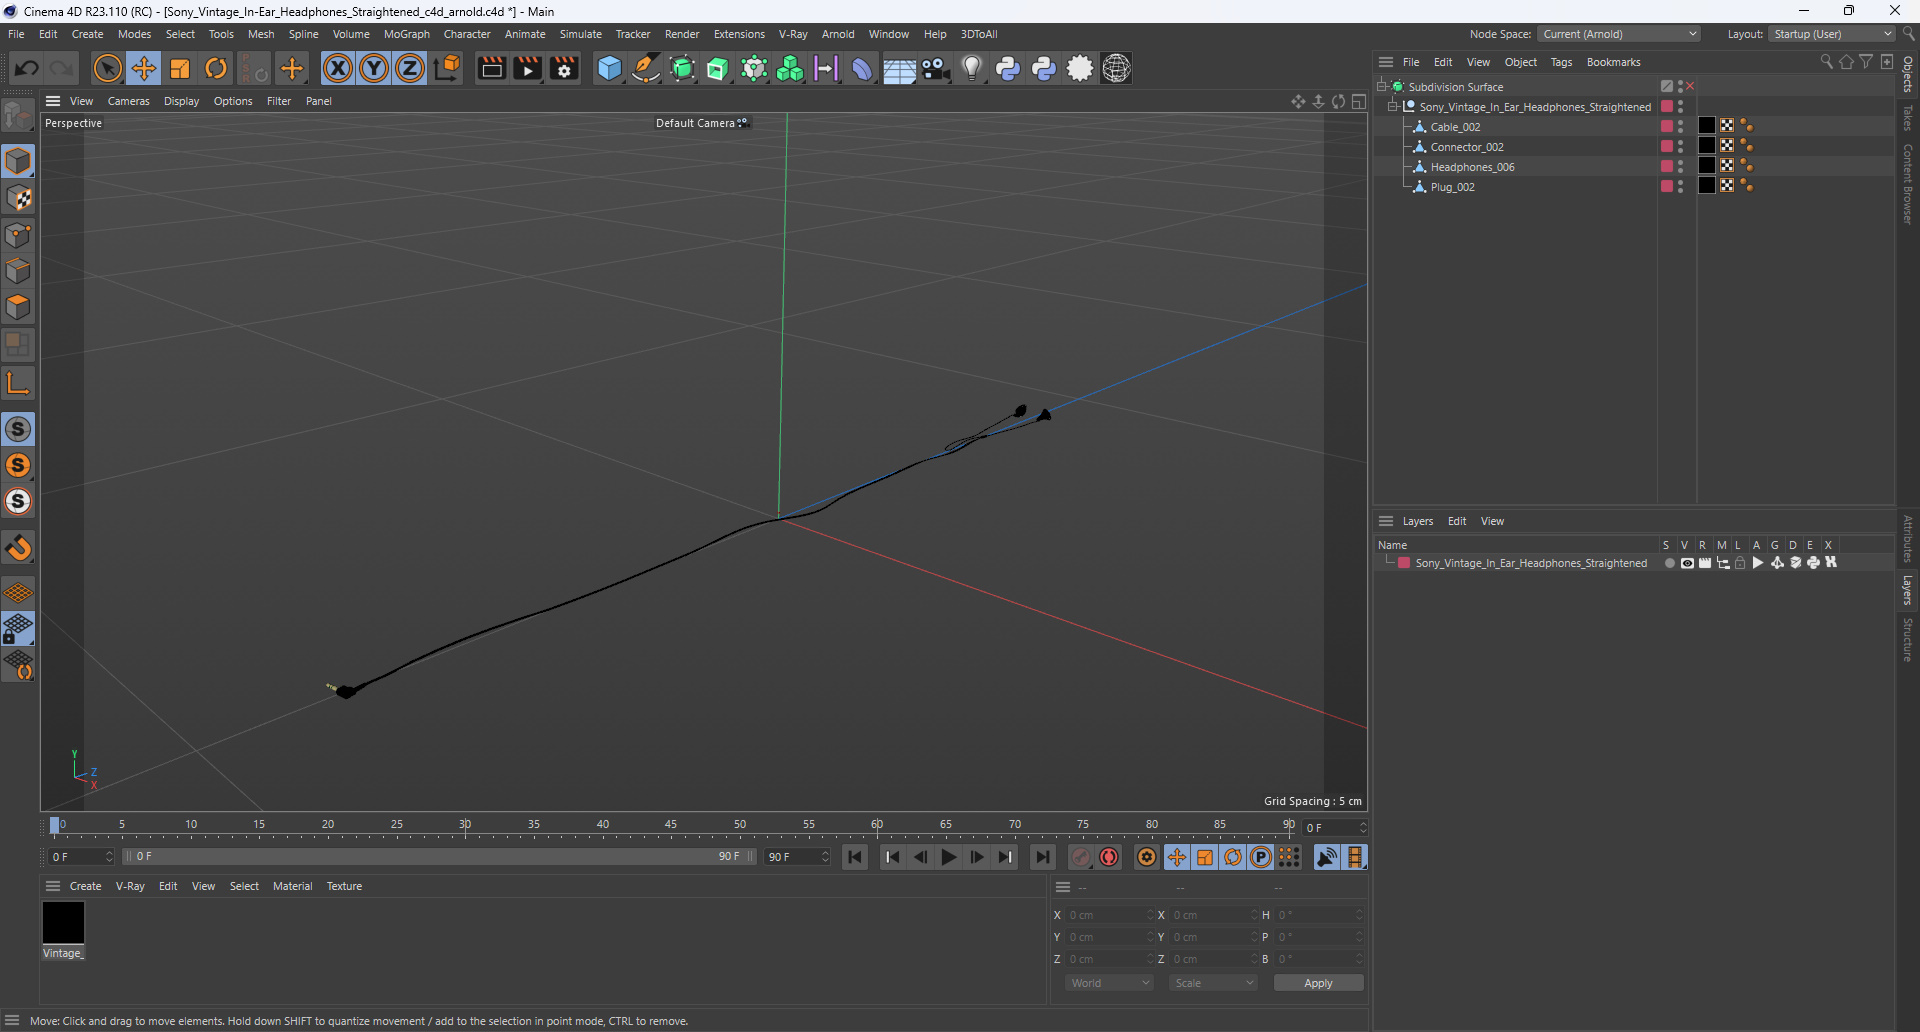Click the red layer color swatch in Layers
Screen dimensions: 1920x1032
[1404, 563]
